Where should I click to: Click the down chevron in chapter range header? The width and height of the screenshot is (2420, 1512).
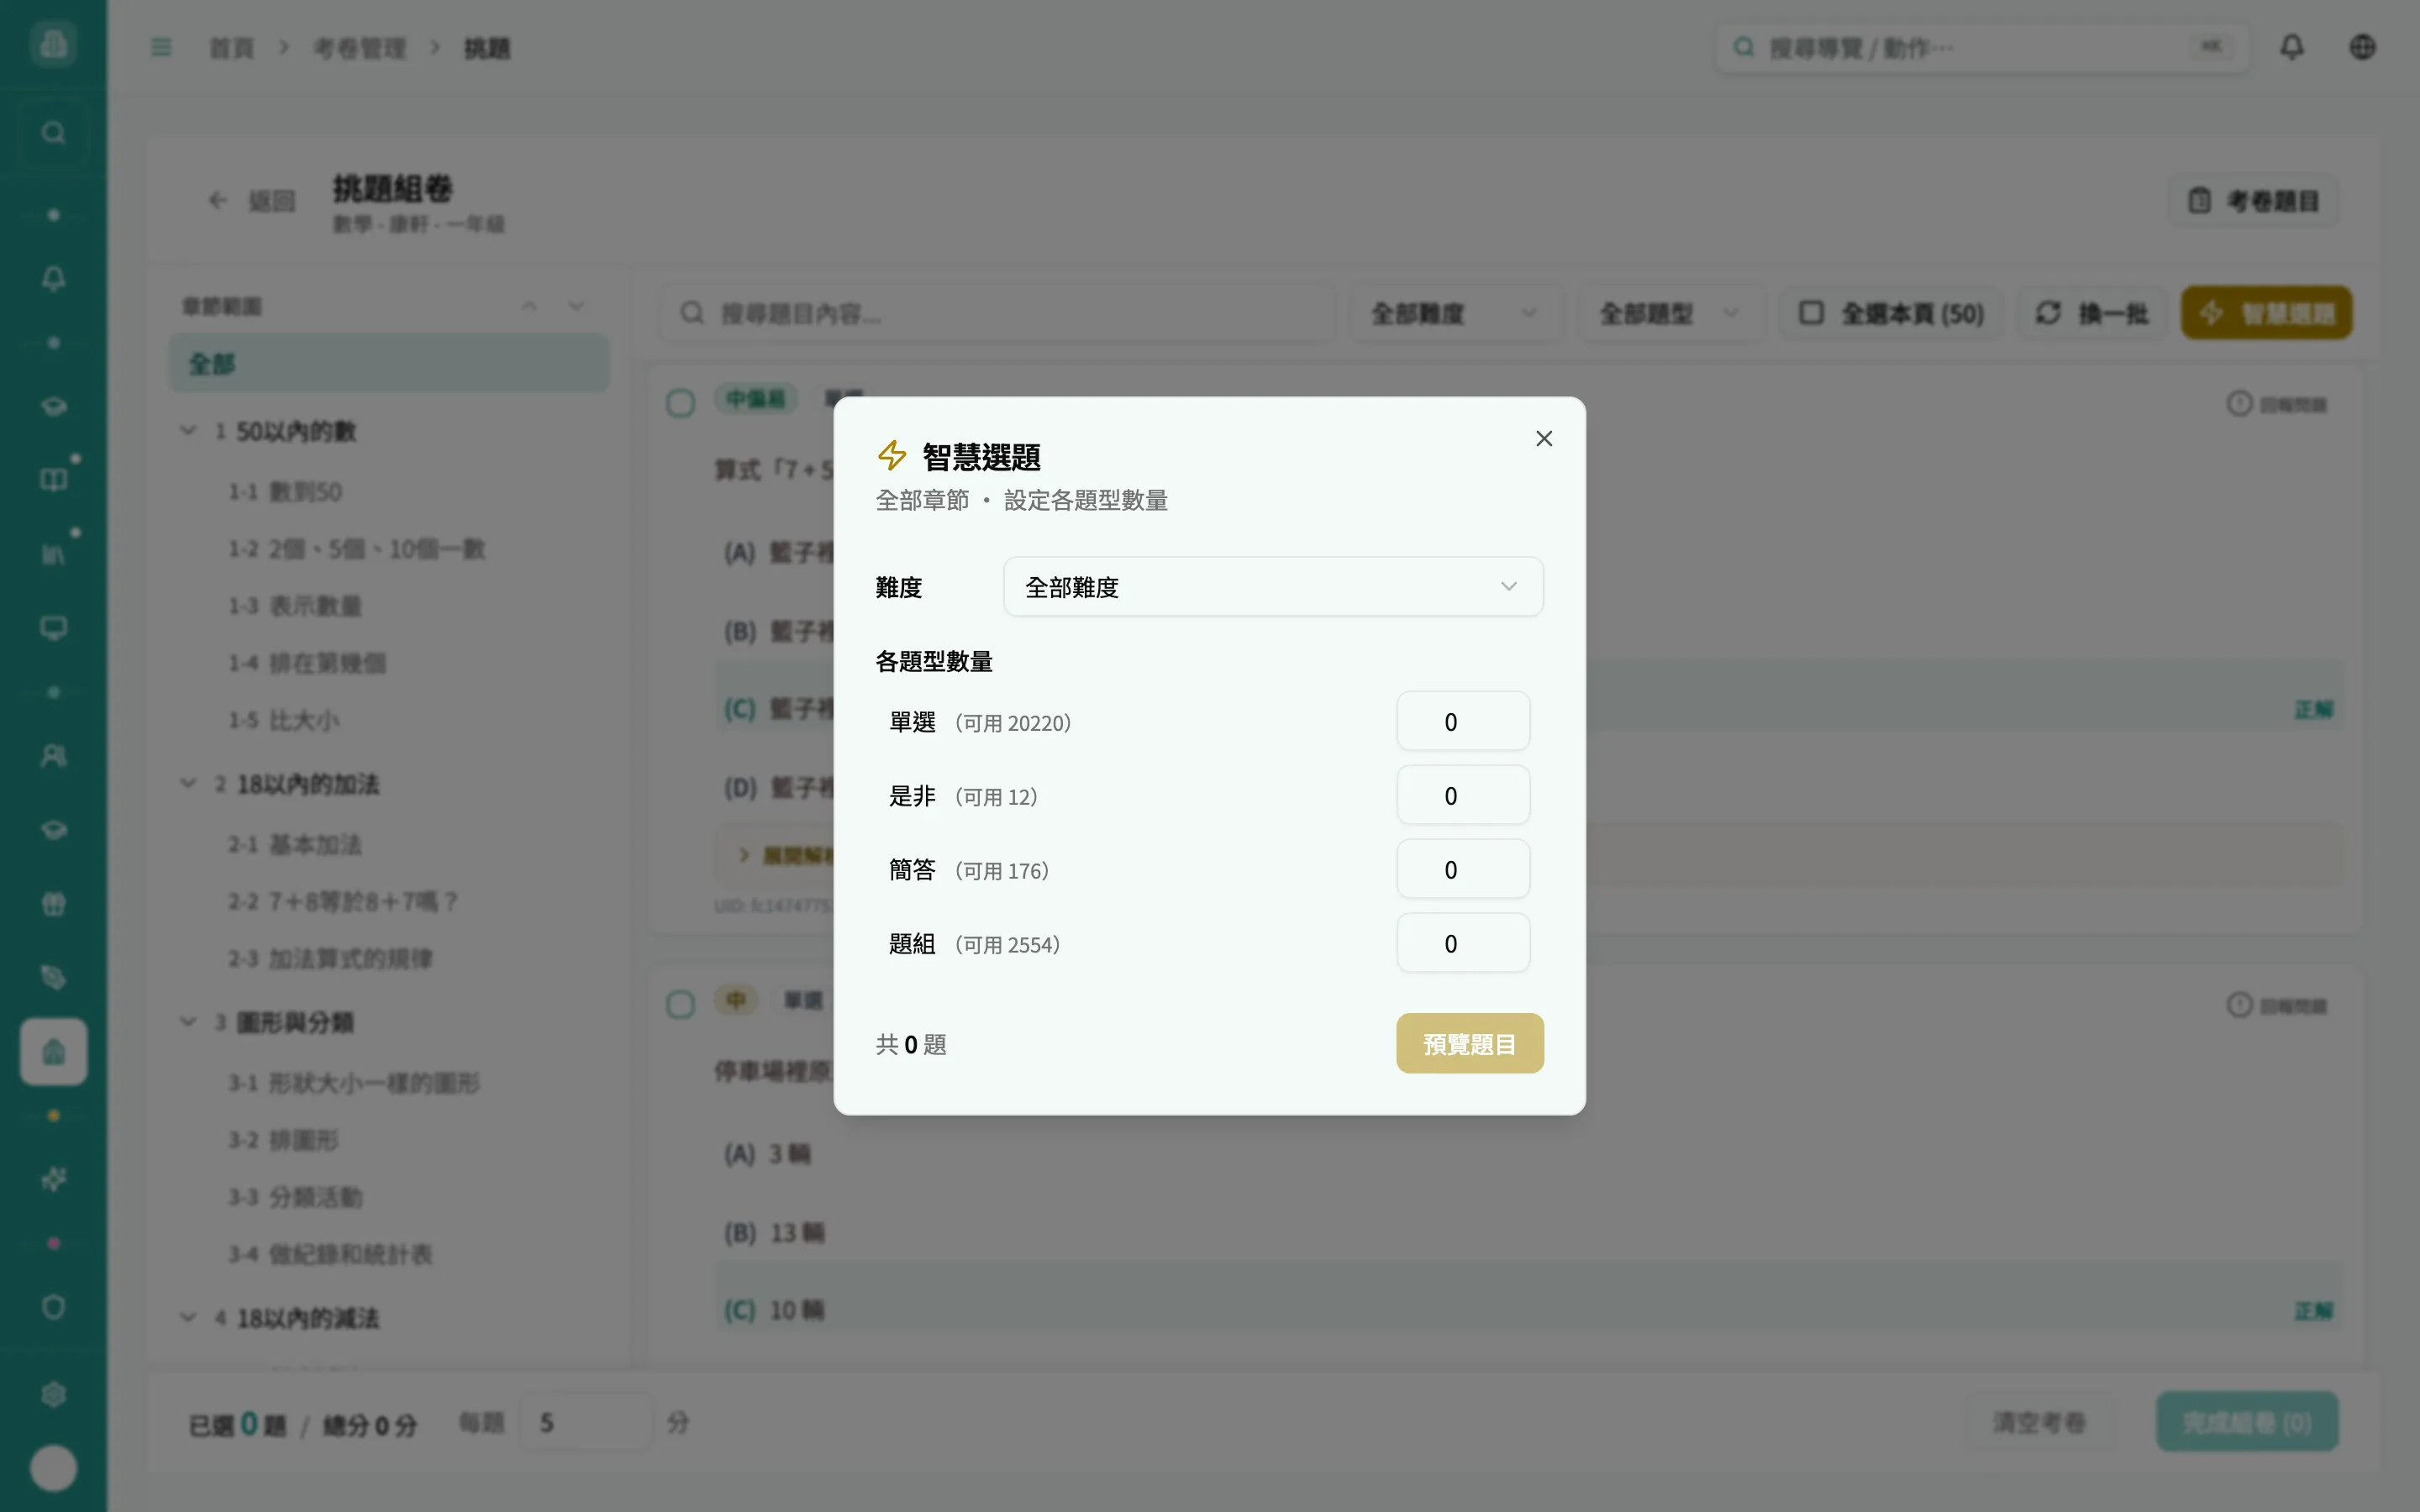[x=576, y=306]
